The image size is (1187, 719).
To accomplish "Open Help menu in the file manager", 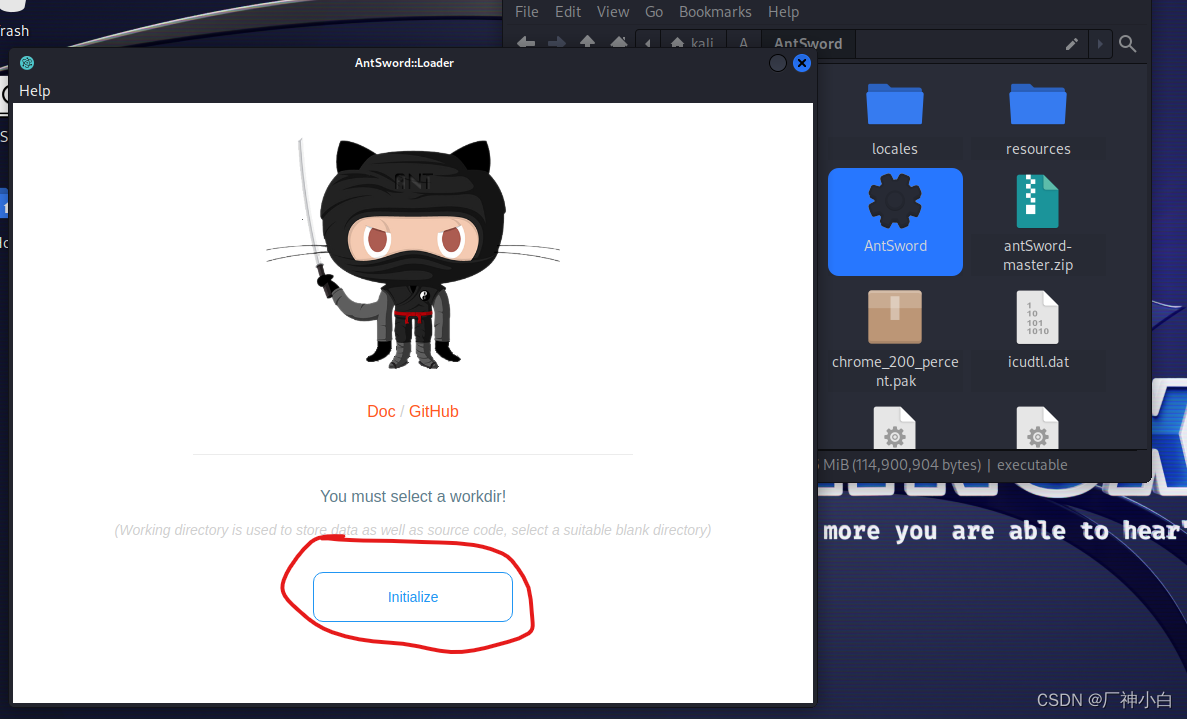I will pos(784,12).
